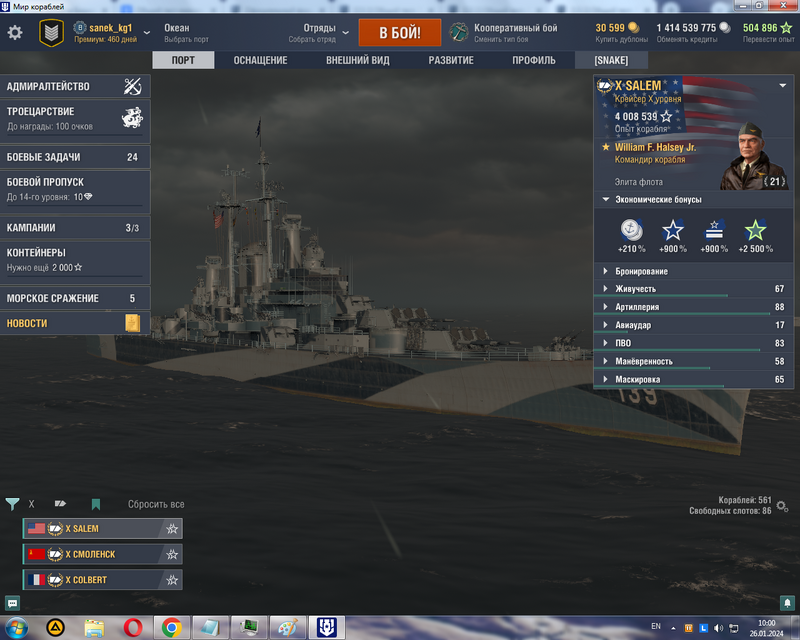800x640 pixels.
Task: Switch to the РАЗВИТИЕ tab
Action: (451, 60)
